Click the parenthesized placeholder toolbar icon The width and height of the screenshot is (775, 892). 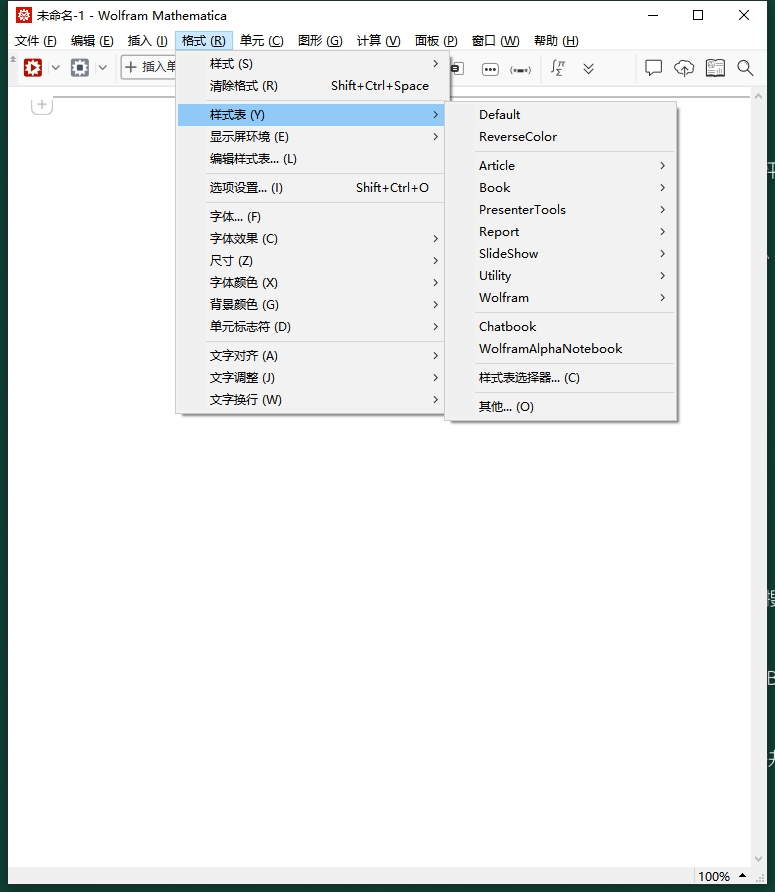[x=520, y=70]
